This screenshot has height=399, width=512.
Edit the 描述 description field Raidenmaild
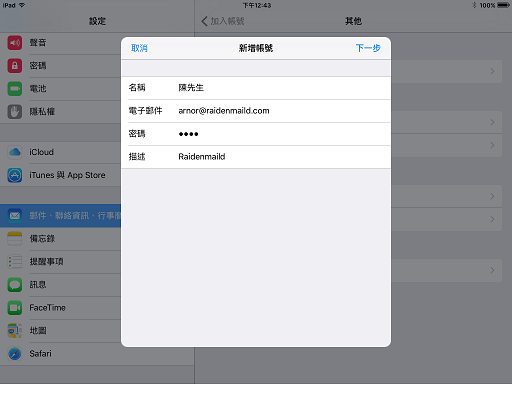point(256,157)
